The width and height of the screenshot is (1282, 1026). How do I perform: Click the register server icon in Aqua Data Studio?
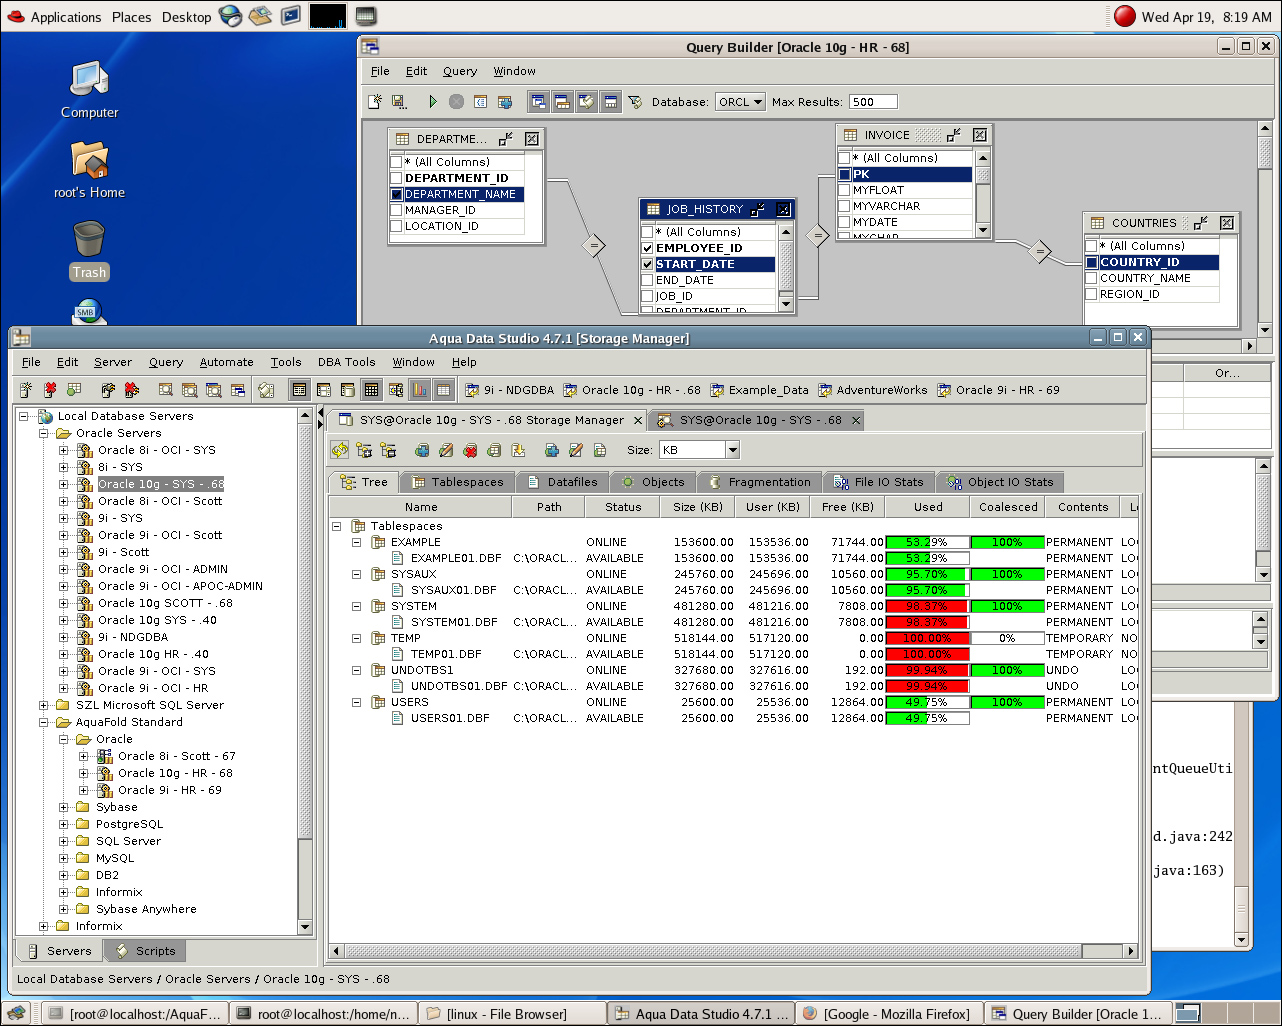click(x=26, y=390)
